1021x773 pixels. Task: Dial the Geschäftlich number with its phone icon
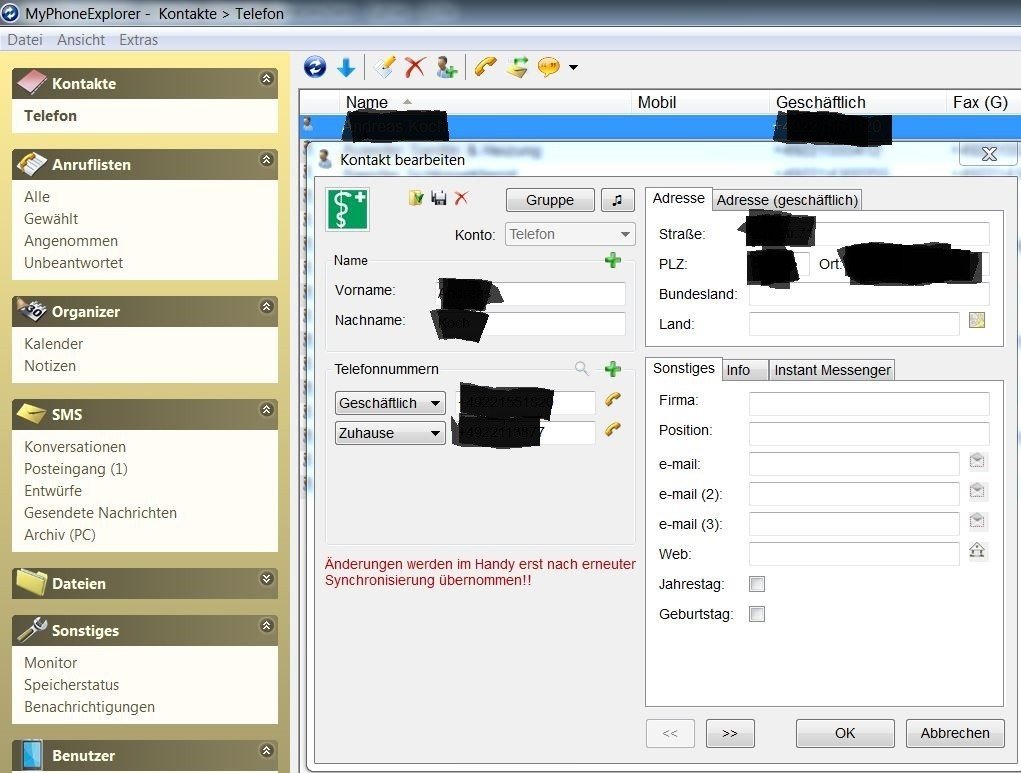612,399
